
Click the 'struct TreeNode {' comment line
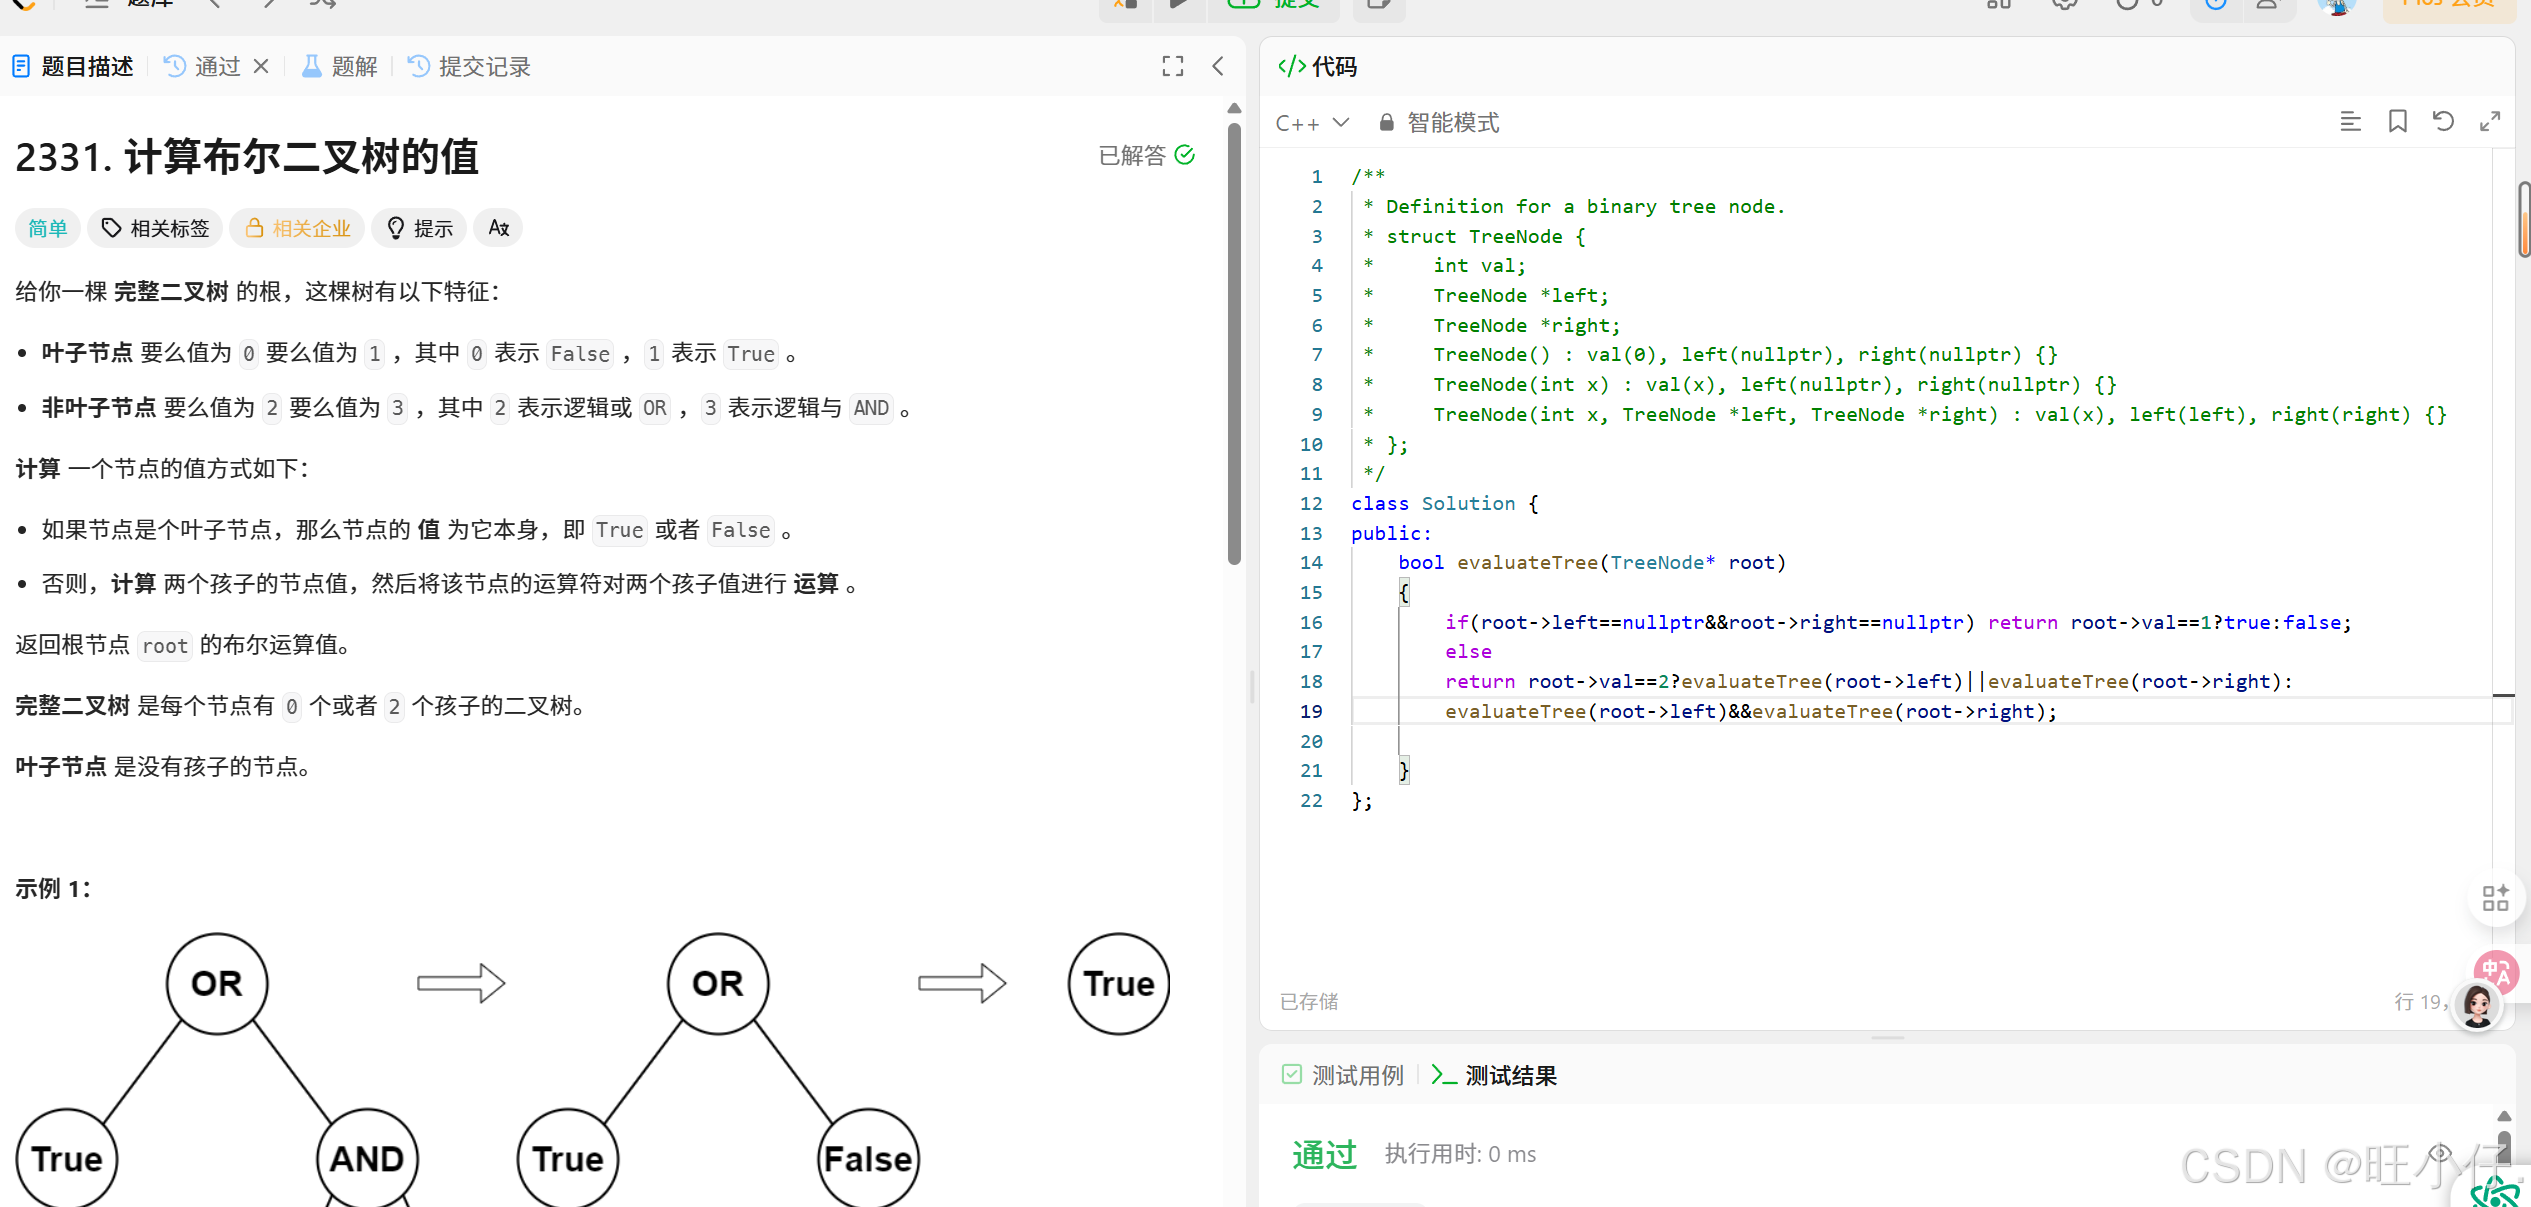tap(1475, 237)
